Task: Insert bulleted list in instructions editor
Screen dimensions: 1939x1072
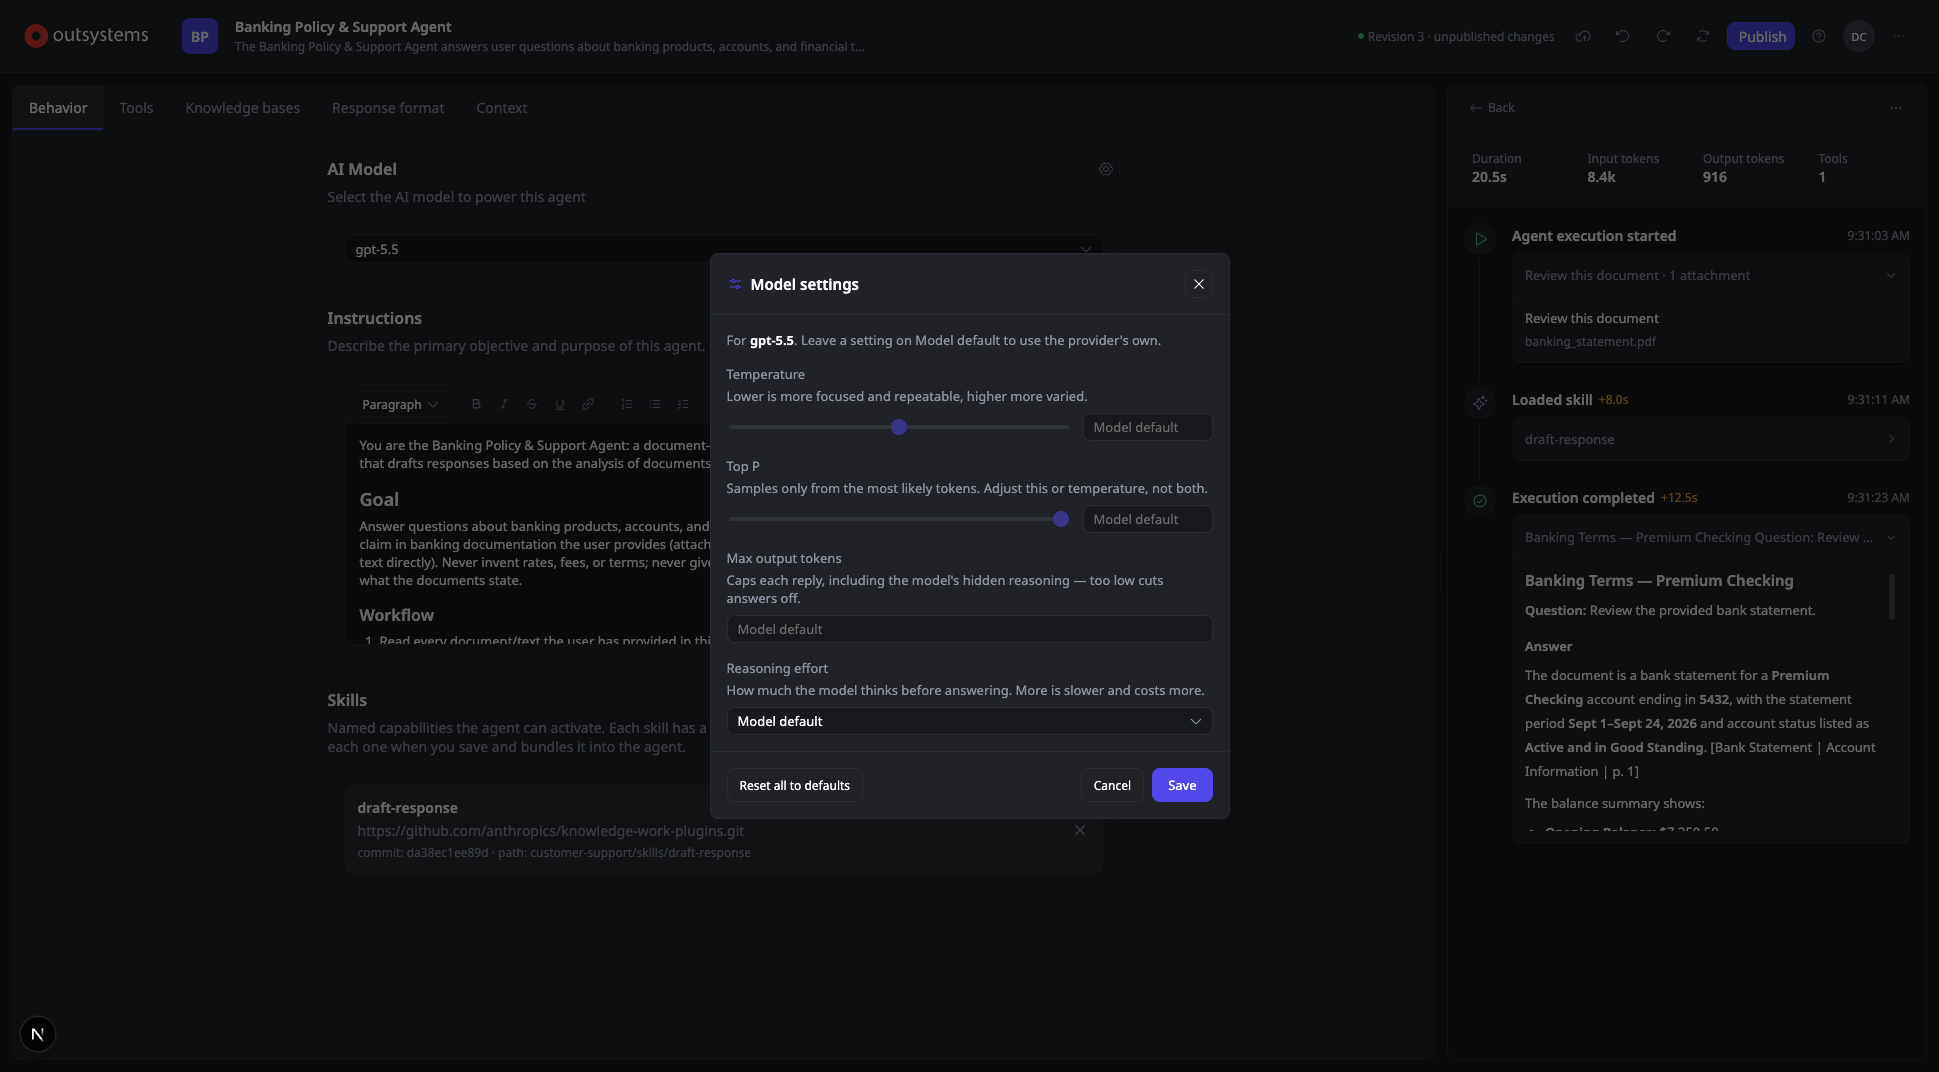Action: (655, 404)
